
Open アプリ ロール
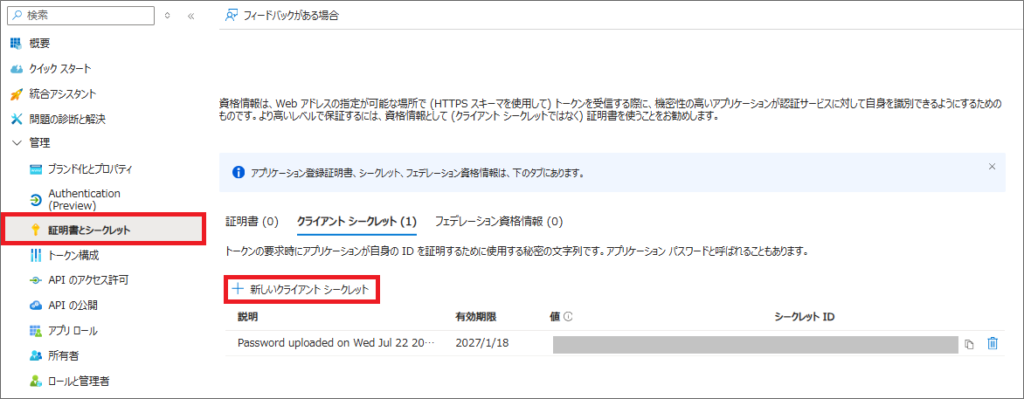(x=72, y=330)
